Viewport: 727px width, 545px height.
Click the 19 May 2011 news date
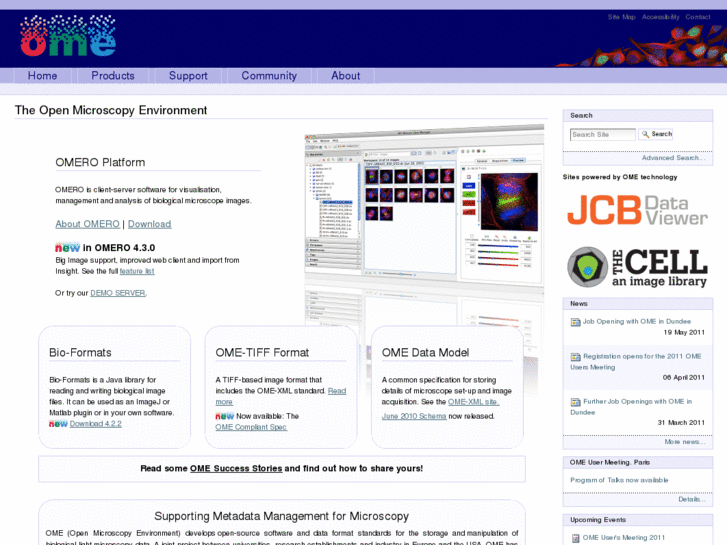pyautogui.click(x=684, y=333)
